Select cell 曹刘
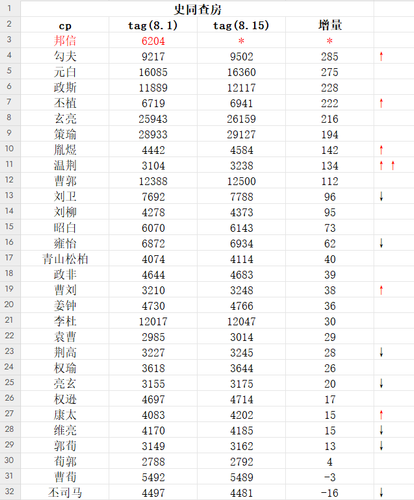Viewport: 414px width, 500px height. click(65, 290)
